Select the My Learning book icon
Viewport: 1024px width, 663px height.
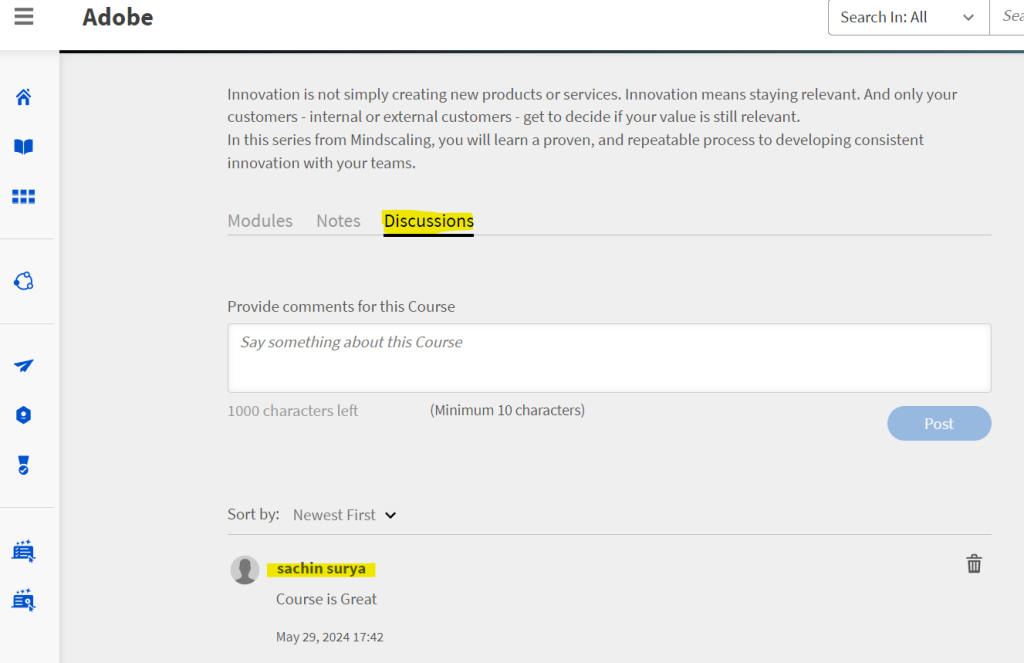22,146
